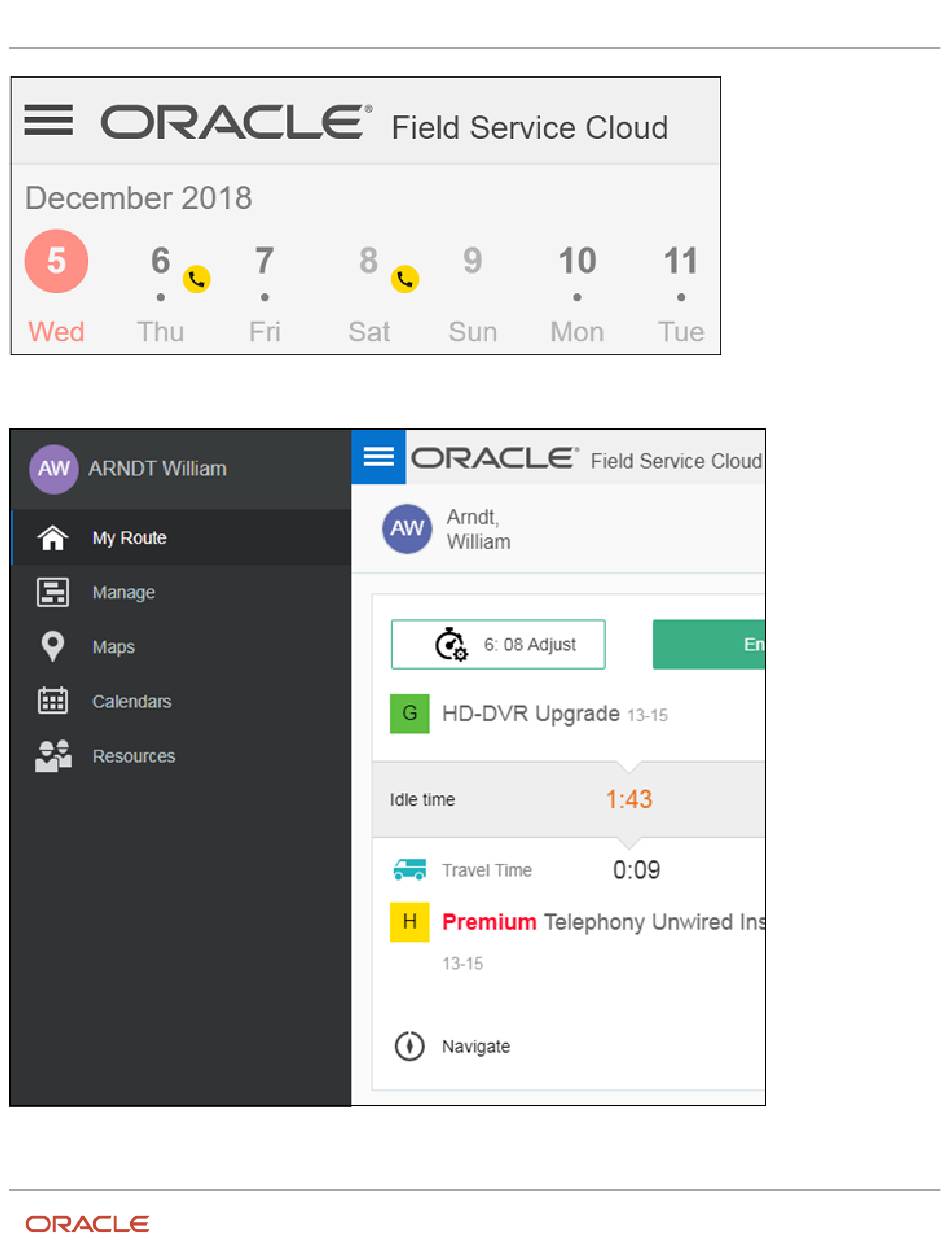
Task: Open Premium Telephony Unwired activity
Action: tap(603, 922)
